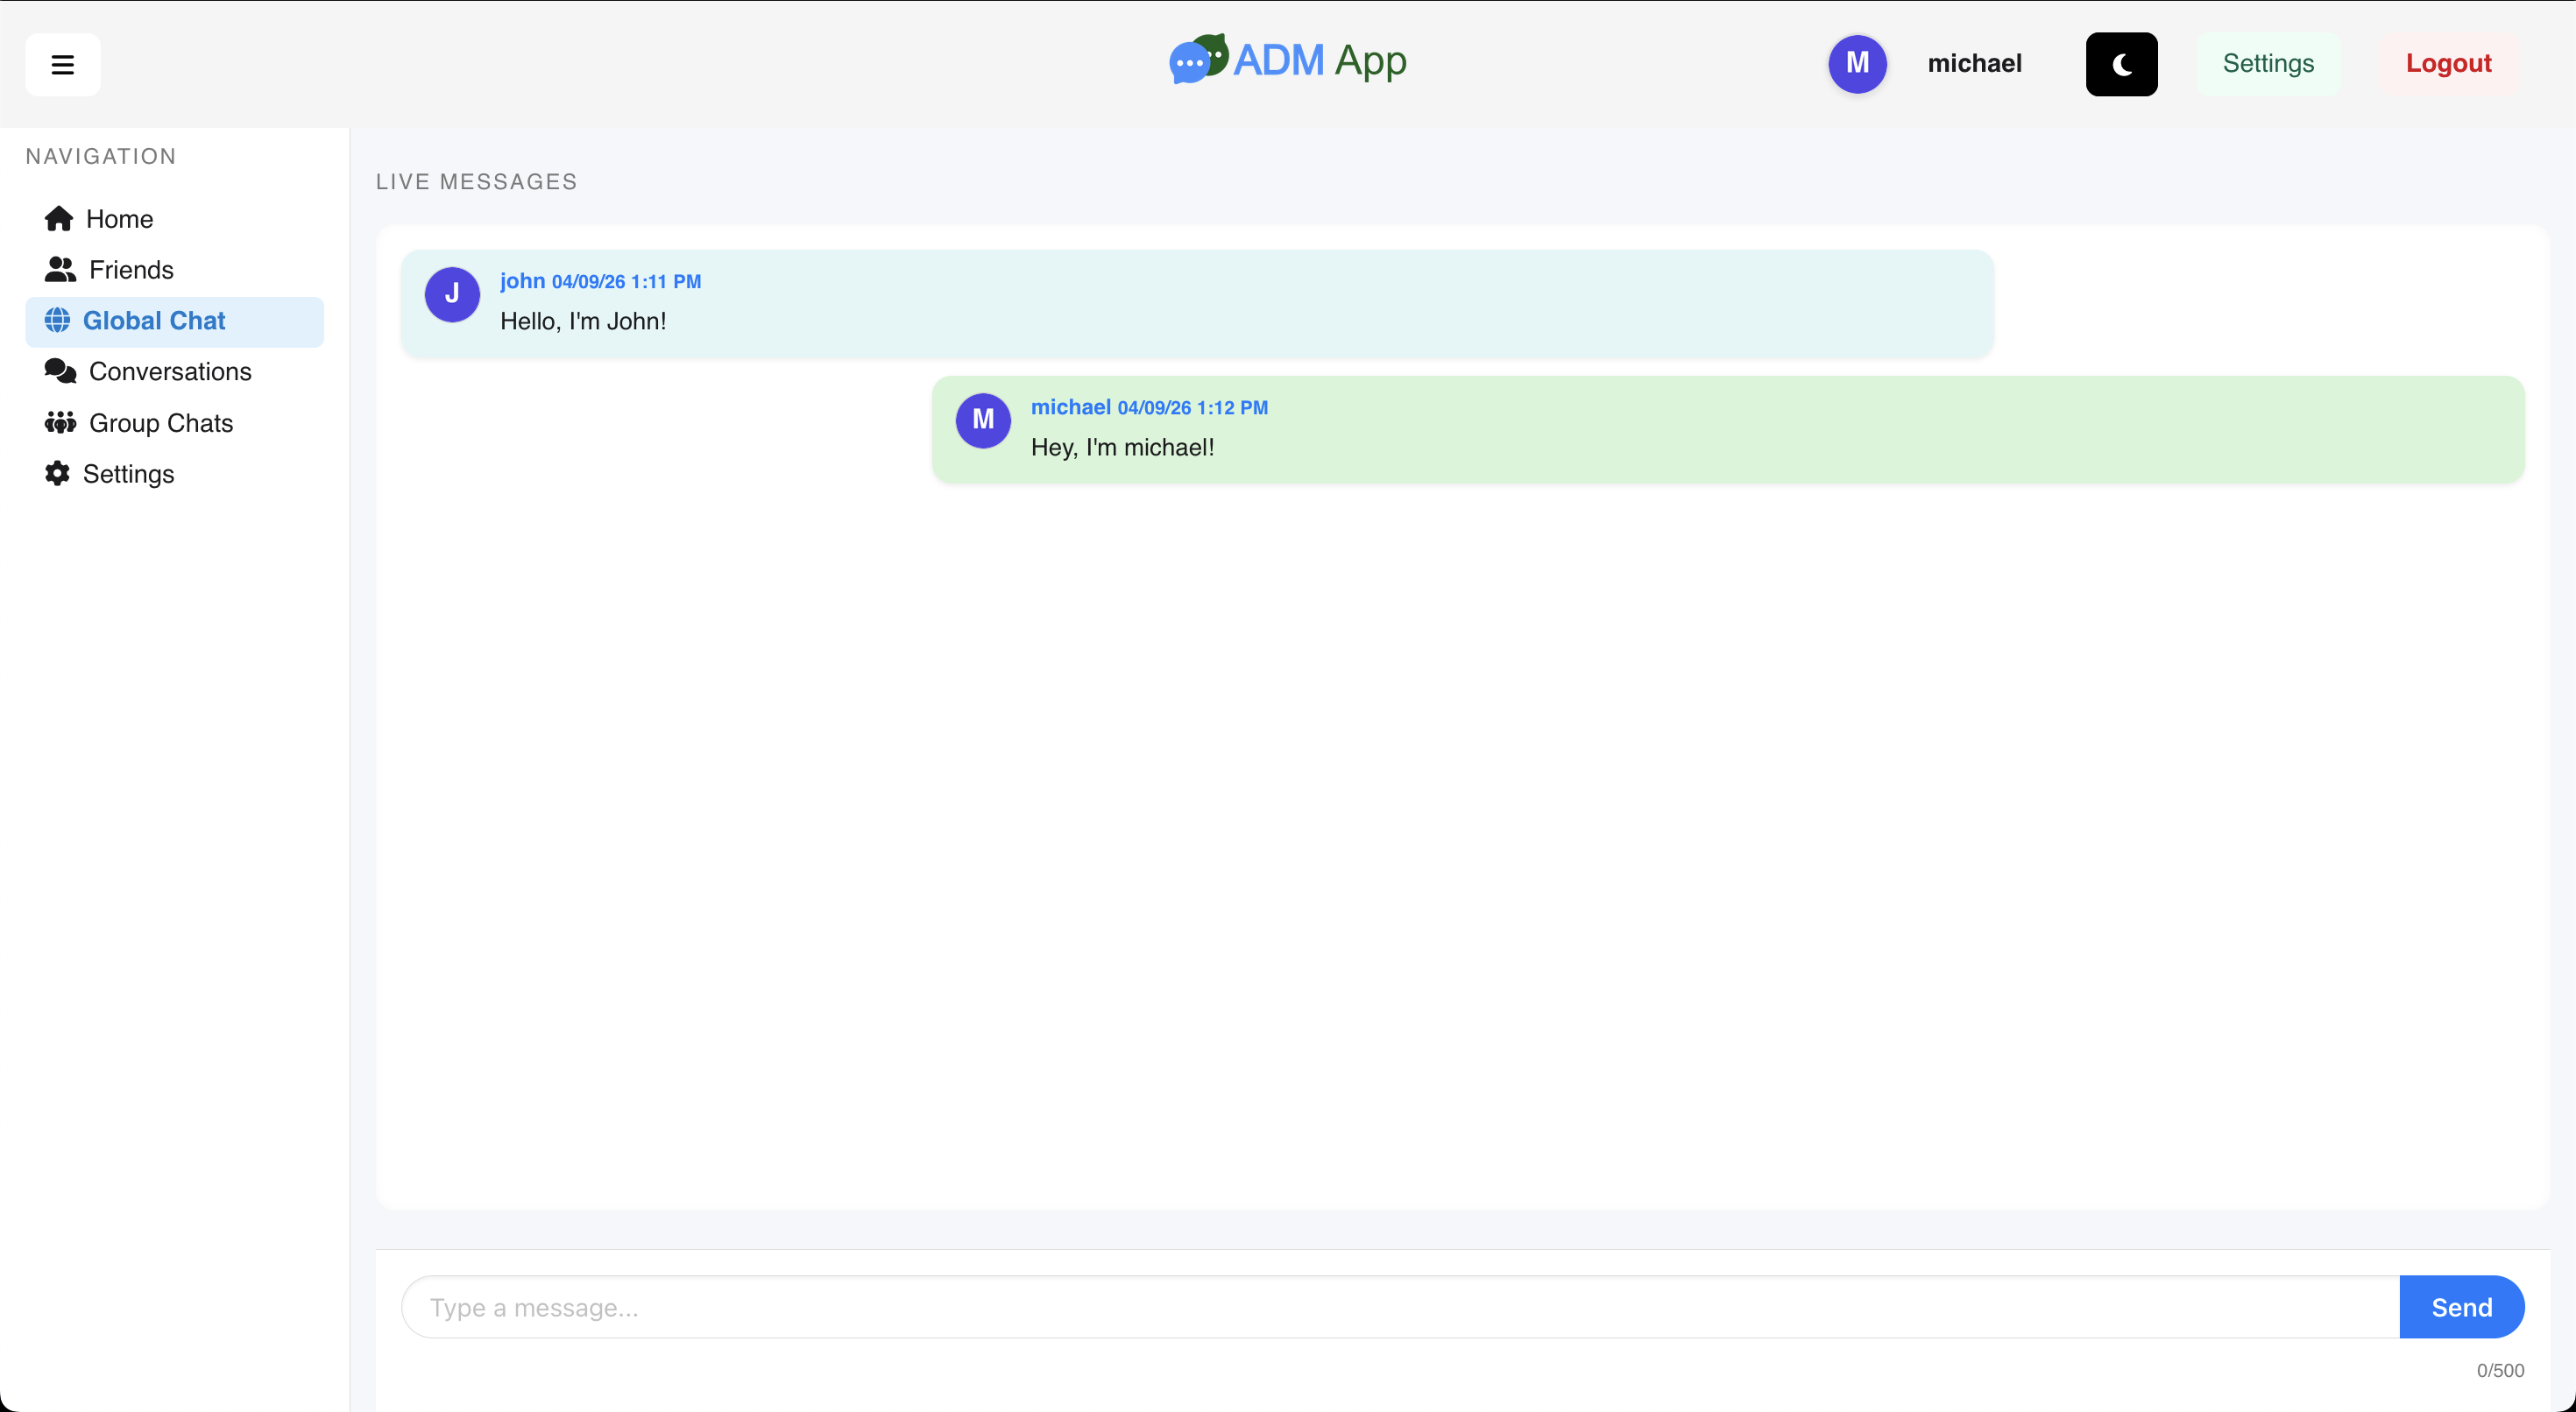Toggle the hamburger sidebar menu button

point(62,64)
